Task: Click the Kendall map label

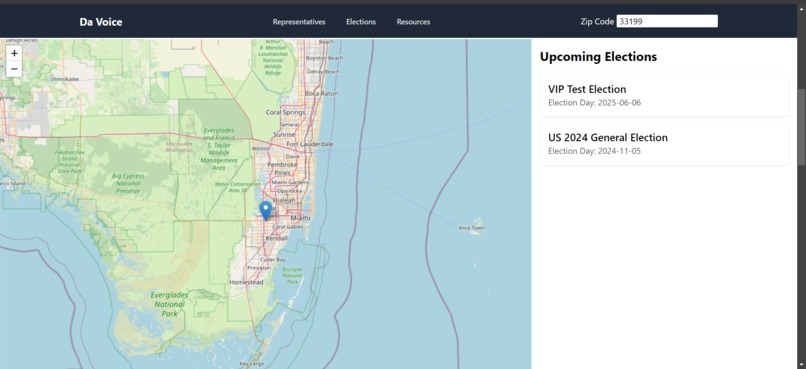Action: (277, 238)
